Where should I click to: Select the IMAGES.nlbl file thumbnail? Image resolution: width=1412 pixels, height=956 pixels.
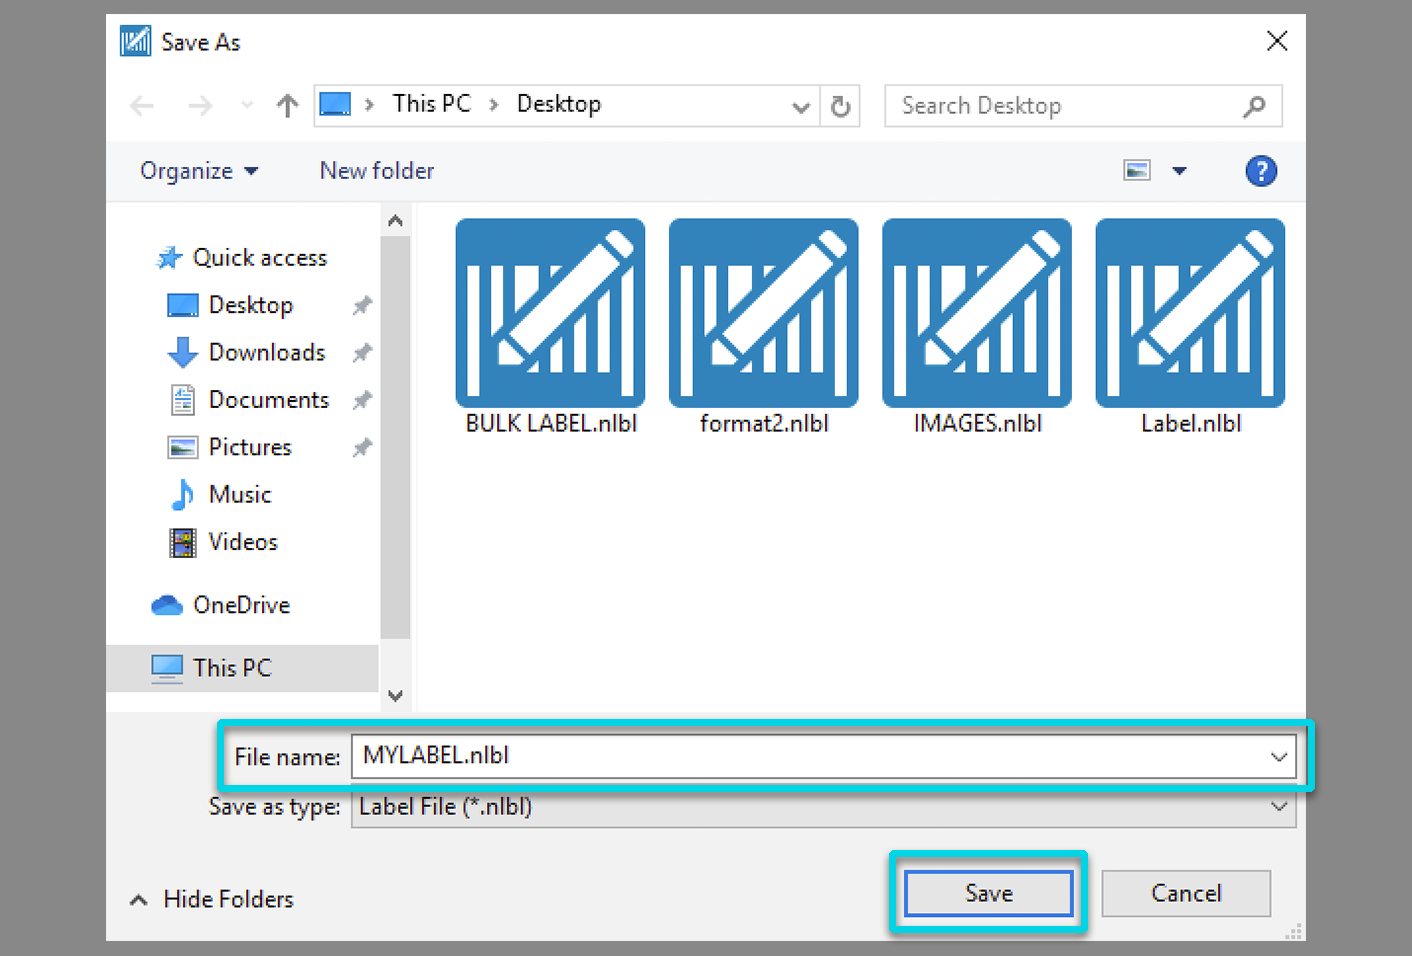tap(976, 313)
